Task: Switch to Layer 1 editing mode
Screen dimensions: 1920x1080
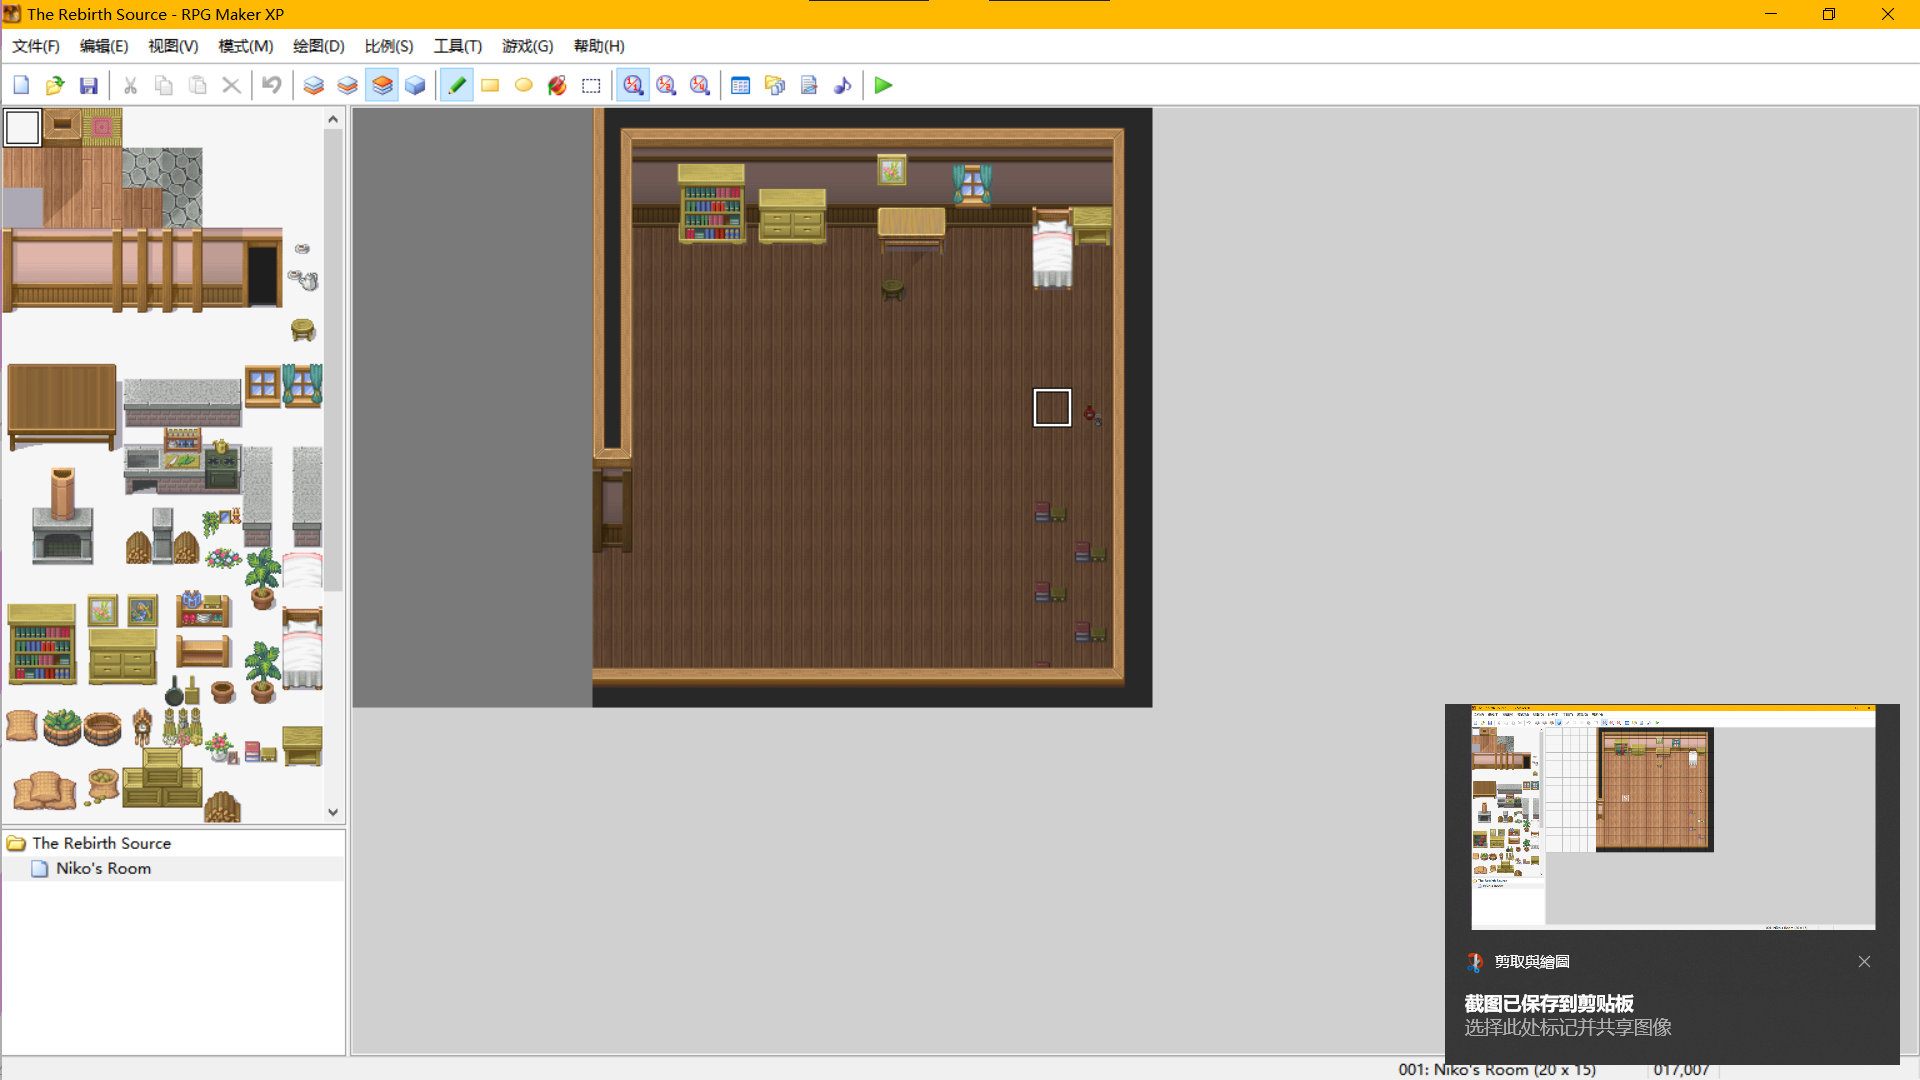Action: tap(314, 85)
